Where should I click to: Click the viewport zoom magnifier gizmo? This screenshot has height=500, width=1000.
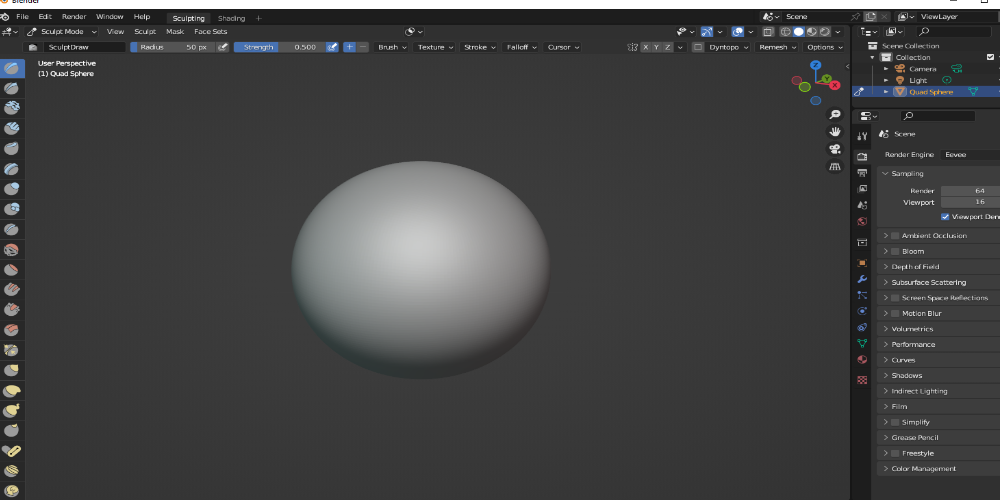[x=834, y=115]
